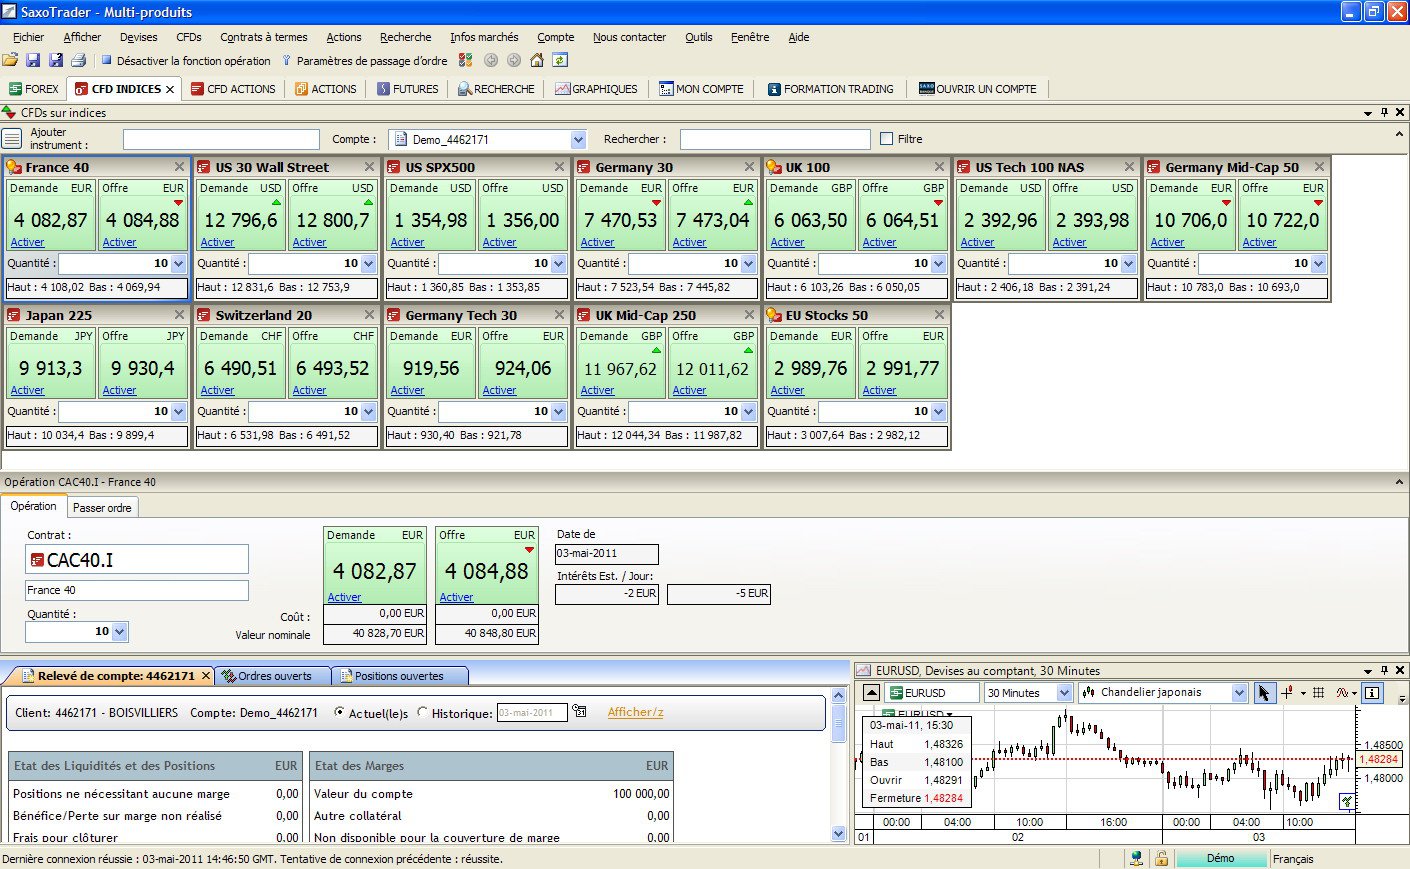Close the Relevé de compte tab

[206, 676]
